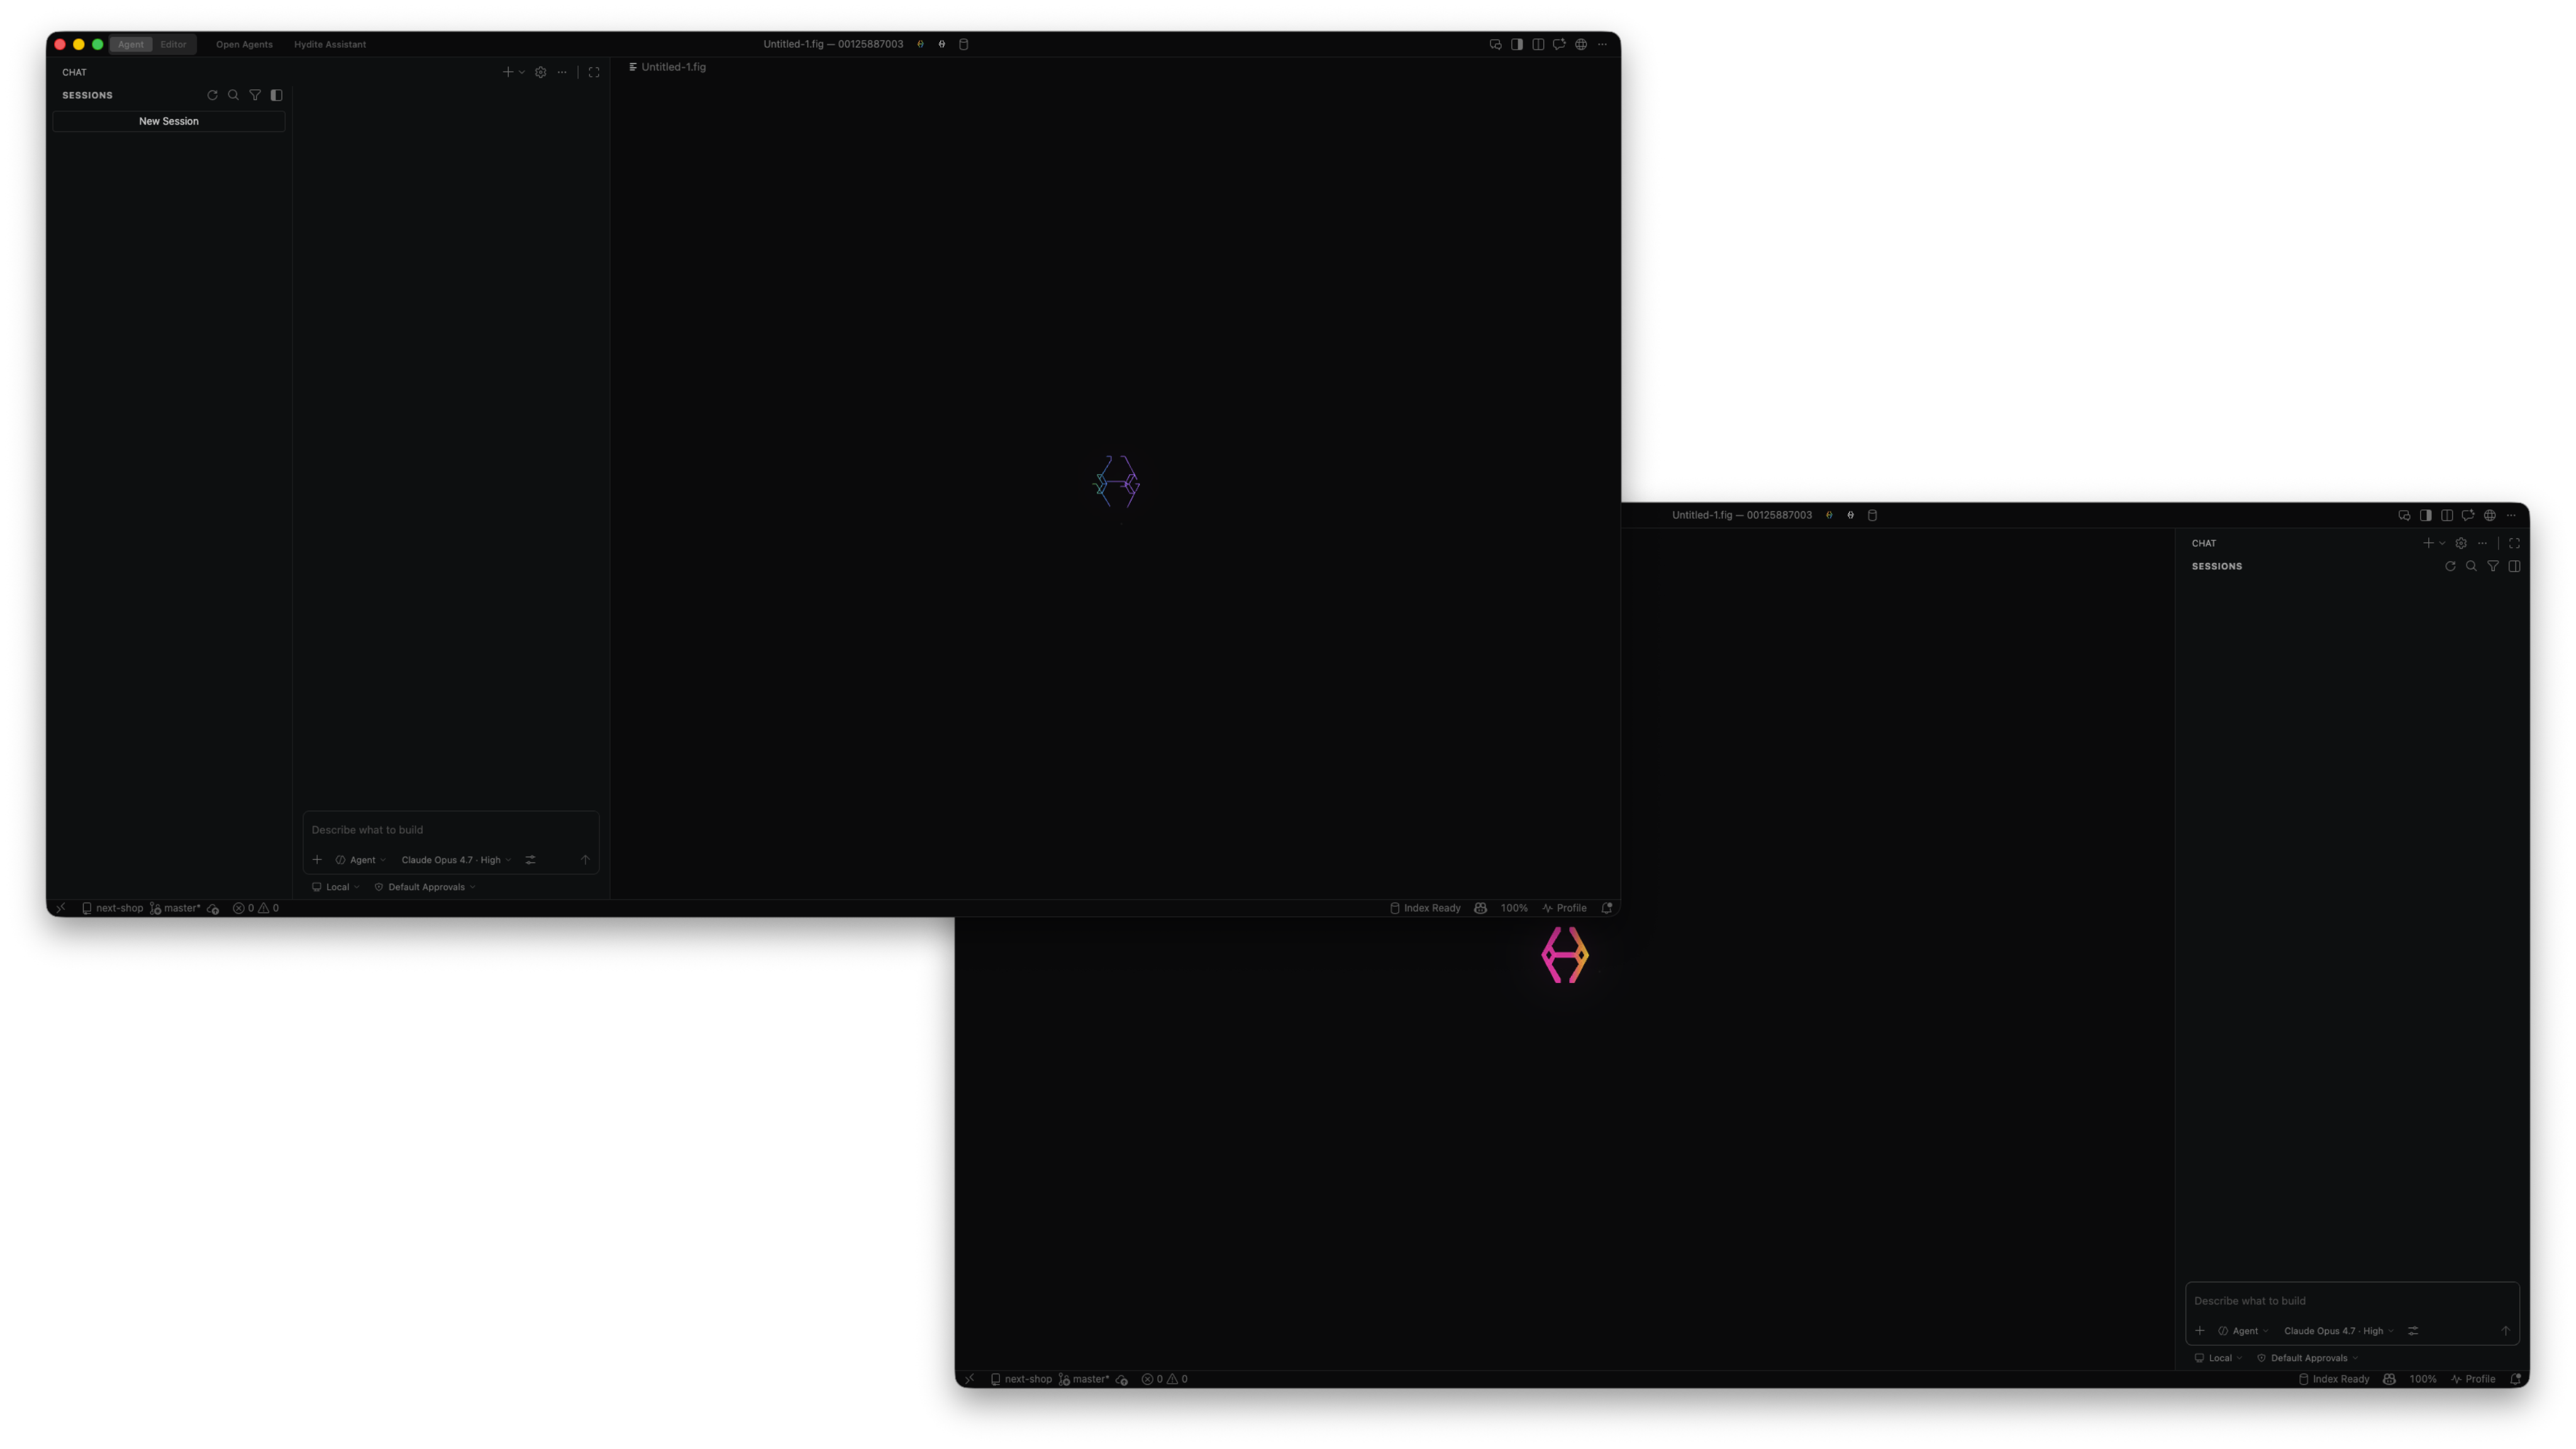Add a new chat in front window
The width and height of the screenshot is (2576, 1449).
[x=508, y=72]
